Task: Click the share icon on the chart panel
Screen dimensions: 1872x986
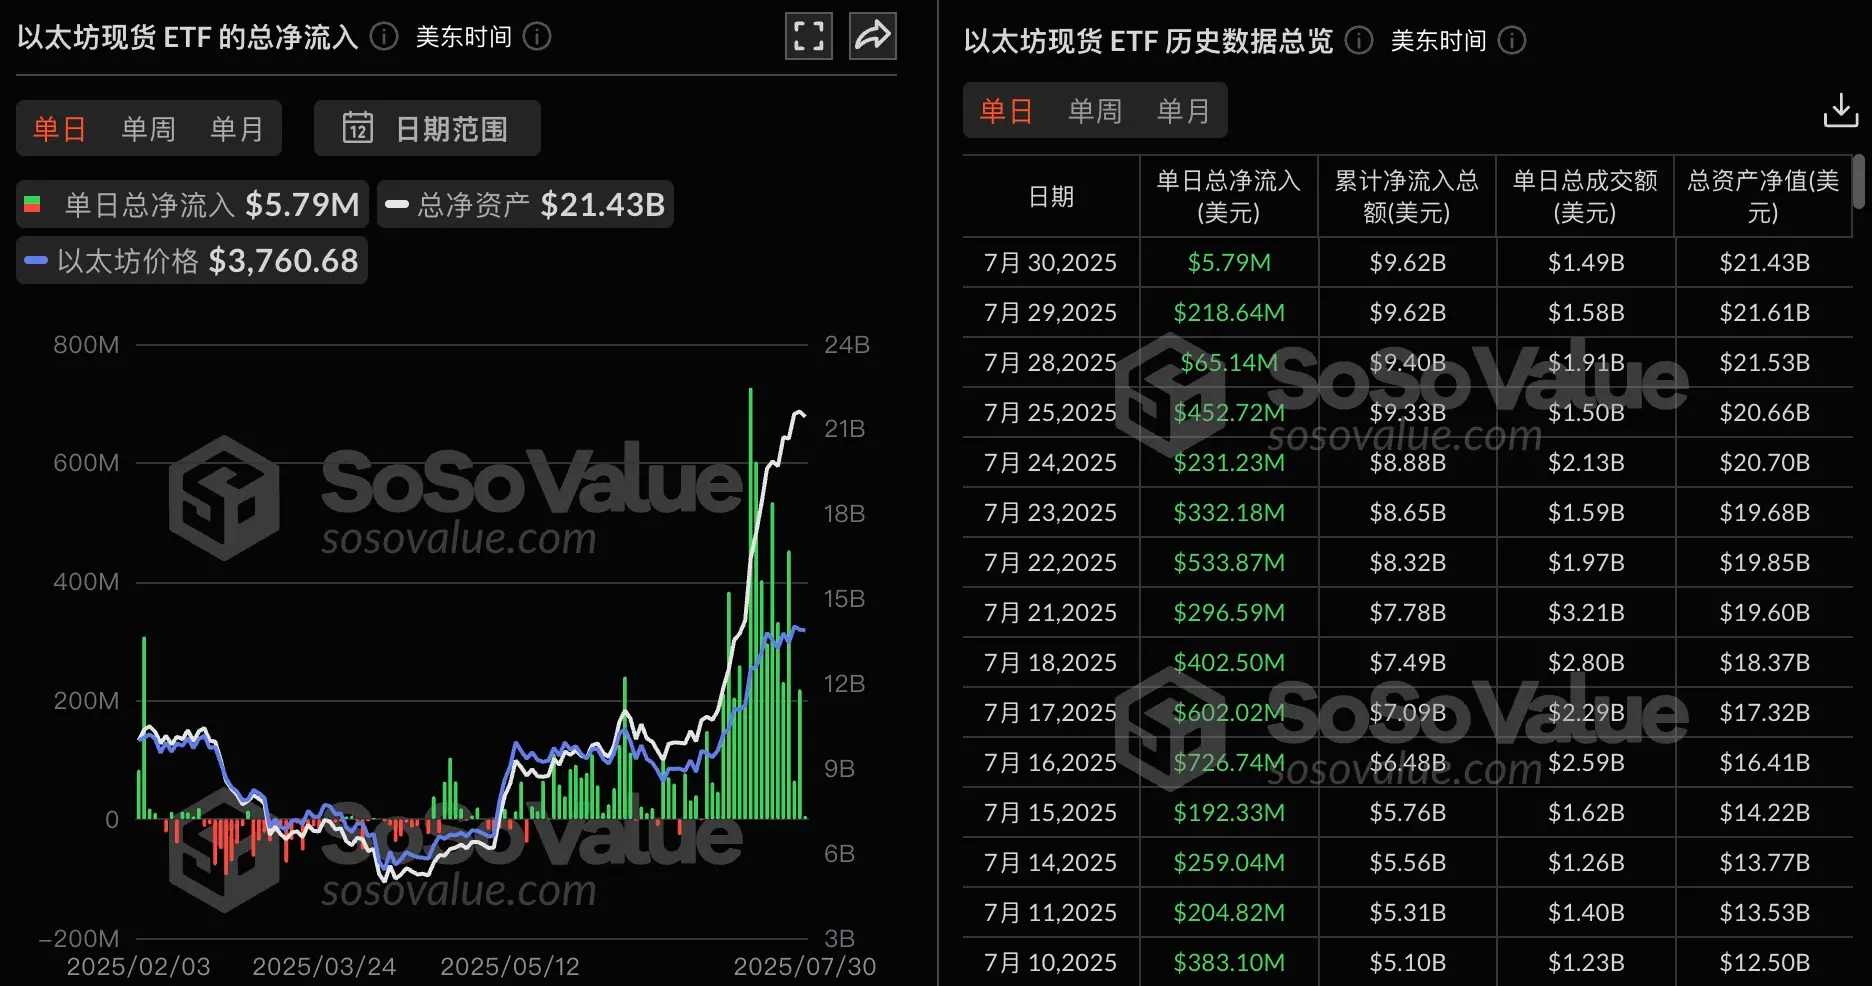Action: point(871,35)
